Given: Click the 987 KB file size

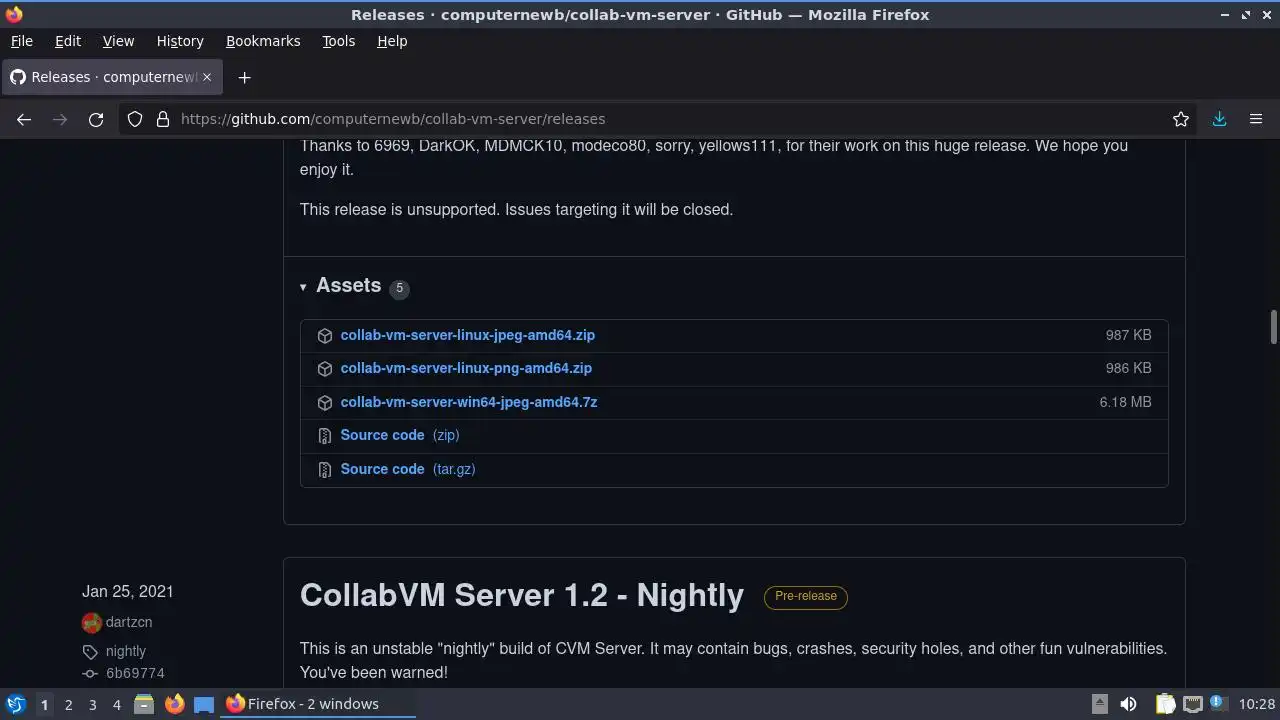Looking at the screenshot, I should (x=1128, y=335).
